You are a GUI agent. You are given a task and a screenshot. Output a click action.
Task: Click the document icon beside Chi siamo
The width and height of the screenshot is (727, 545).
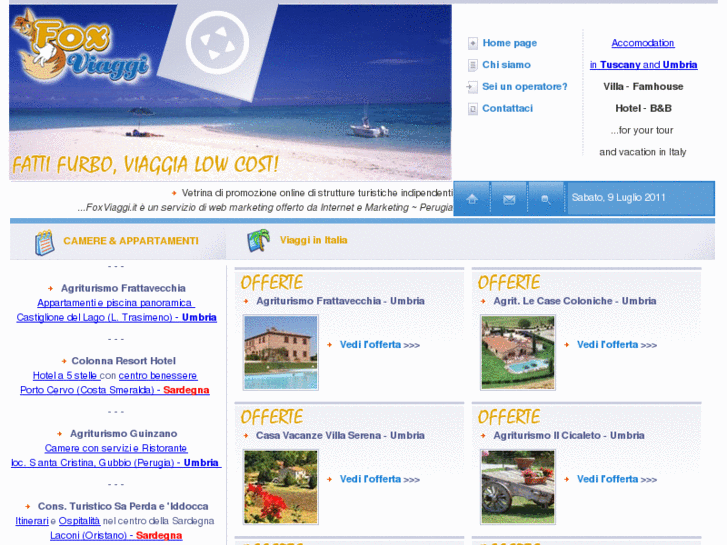coord(472,65)
